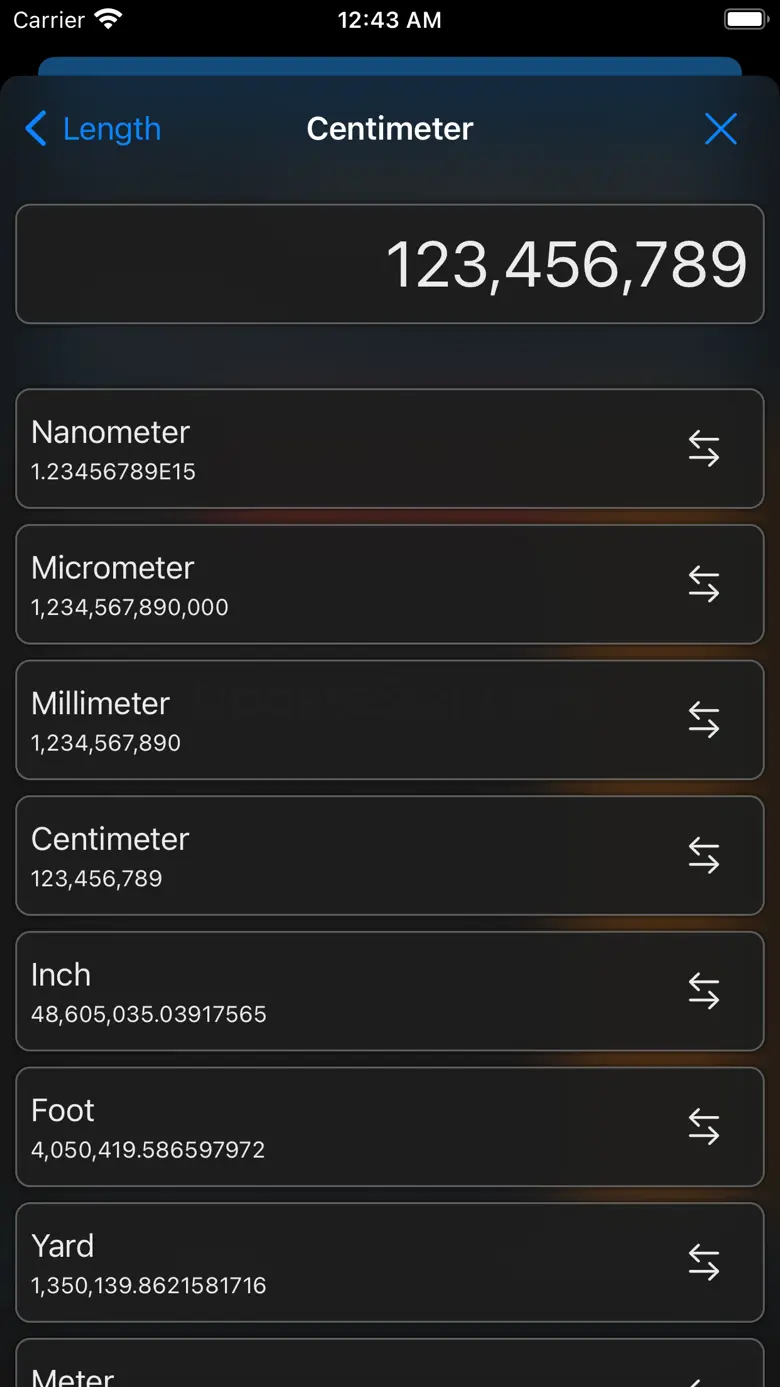Tap the swap arrows icon for Millimeter
The height and width of the screenshot is (1387, 780).
point(704,720)
